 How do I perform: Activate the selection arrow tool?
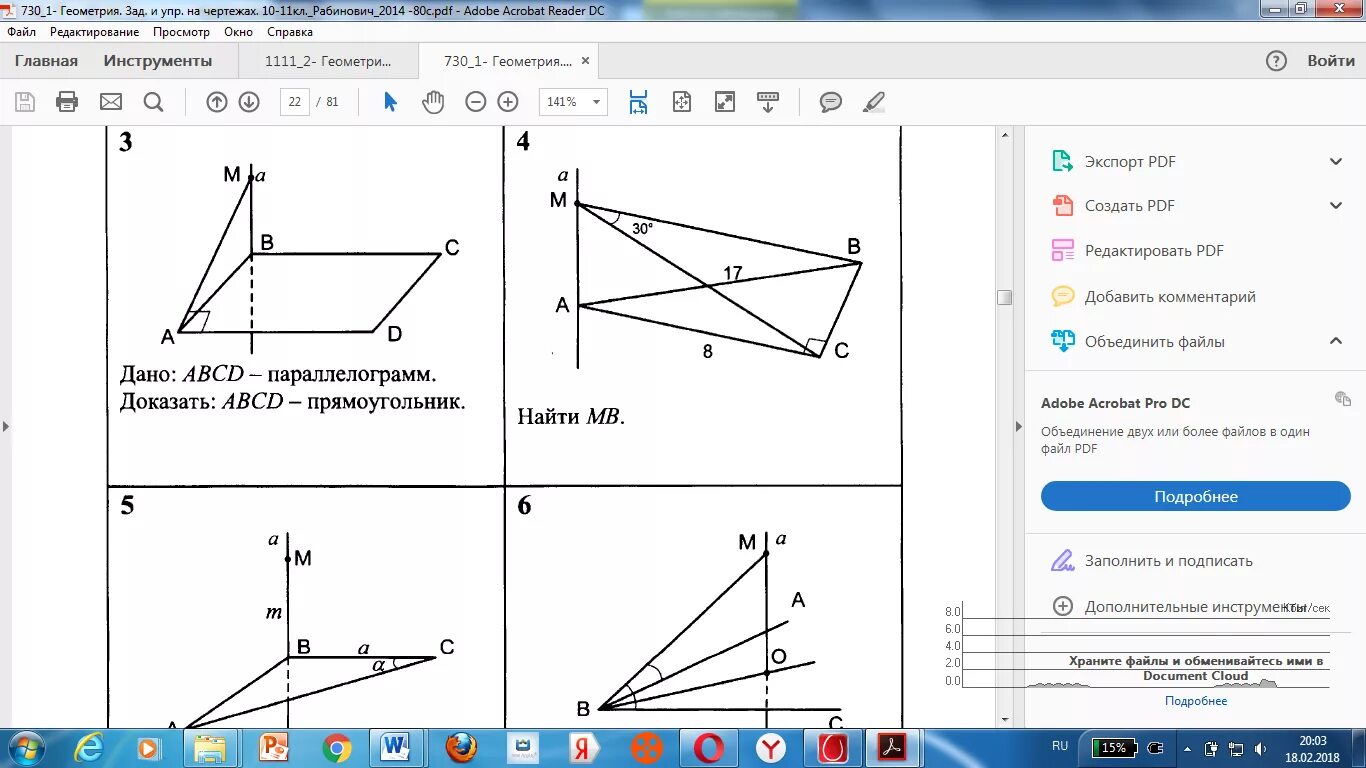point(390,102)
